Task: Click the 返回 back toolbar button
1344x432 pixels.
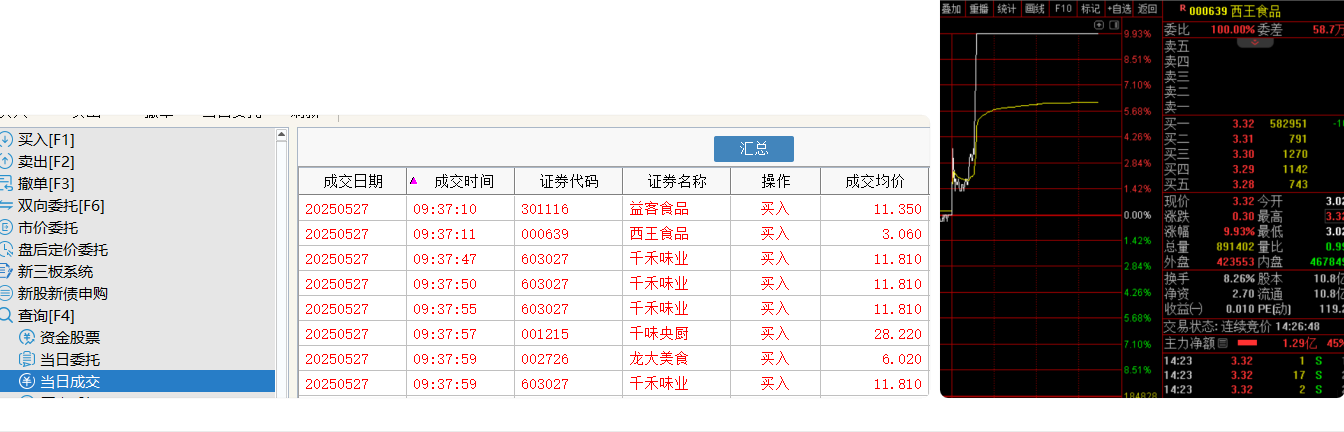Action: point(1147,8)
